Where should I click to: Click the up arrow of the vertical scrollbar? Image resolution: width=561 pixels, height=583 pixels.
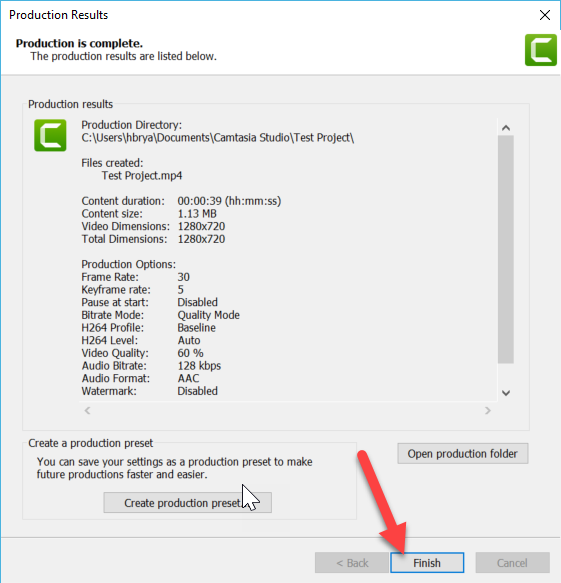click(506, 128)
